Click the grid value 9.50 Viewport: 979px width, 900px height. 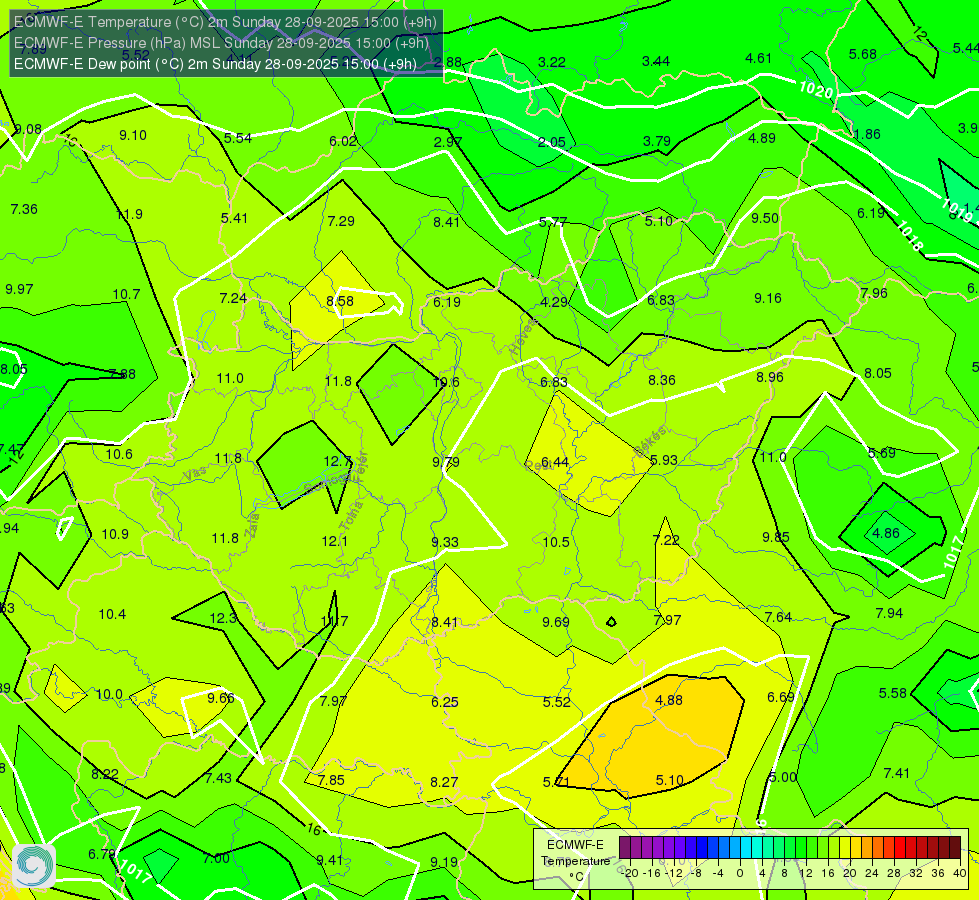click(765, 218)
